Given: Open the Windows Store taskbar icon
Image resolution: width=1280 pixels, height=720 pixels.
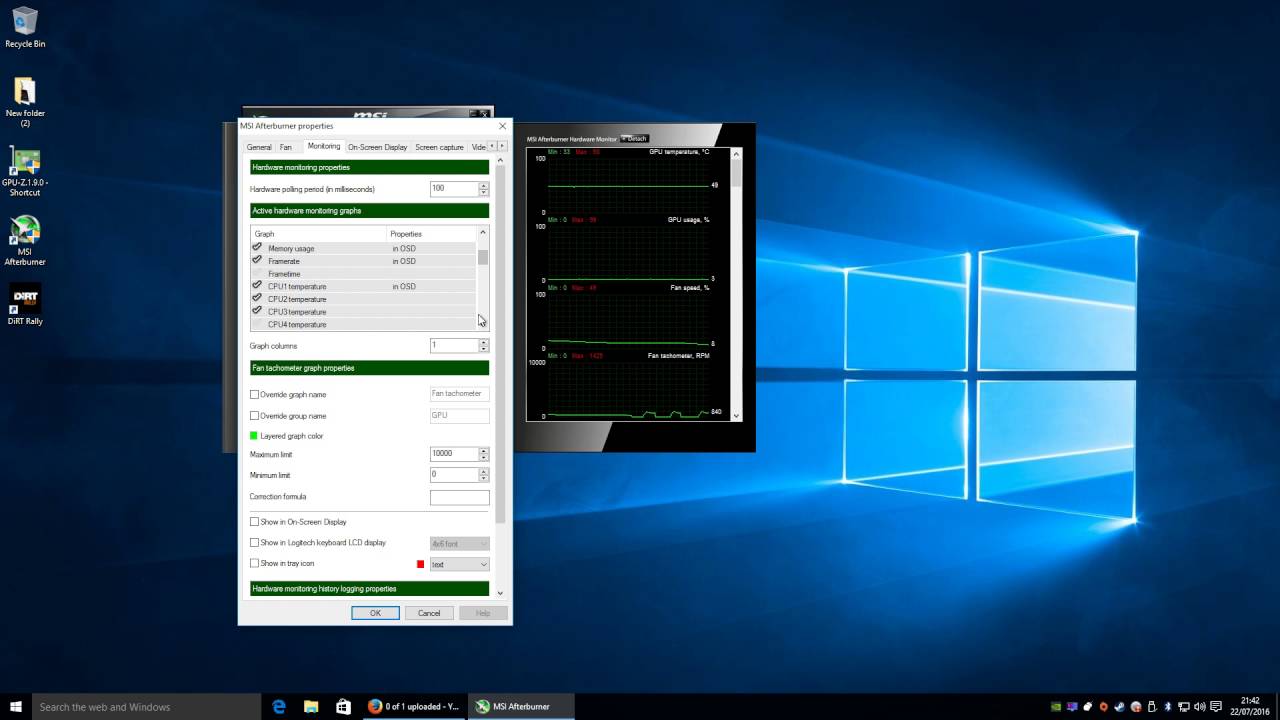Looking at the screenshot, I should [x=343, y=706].
